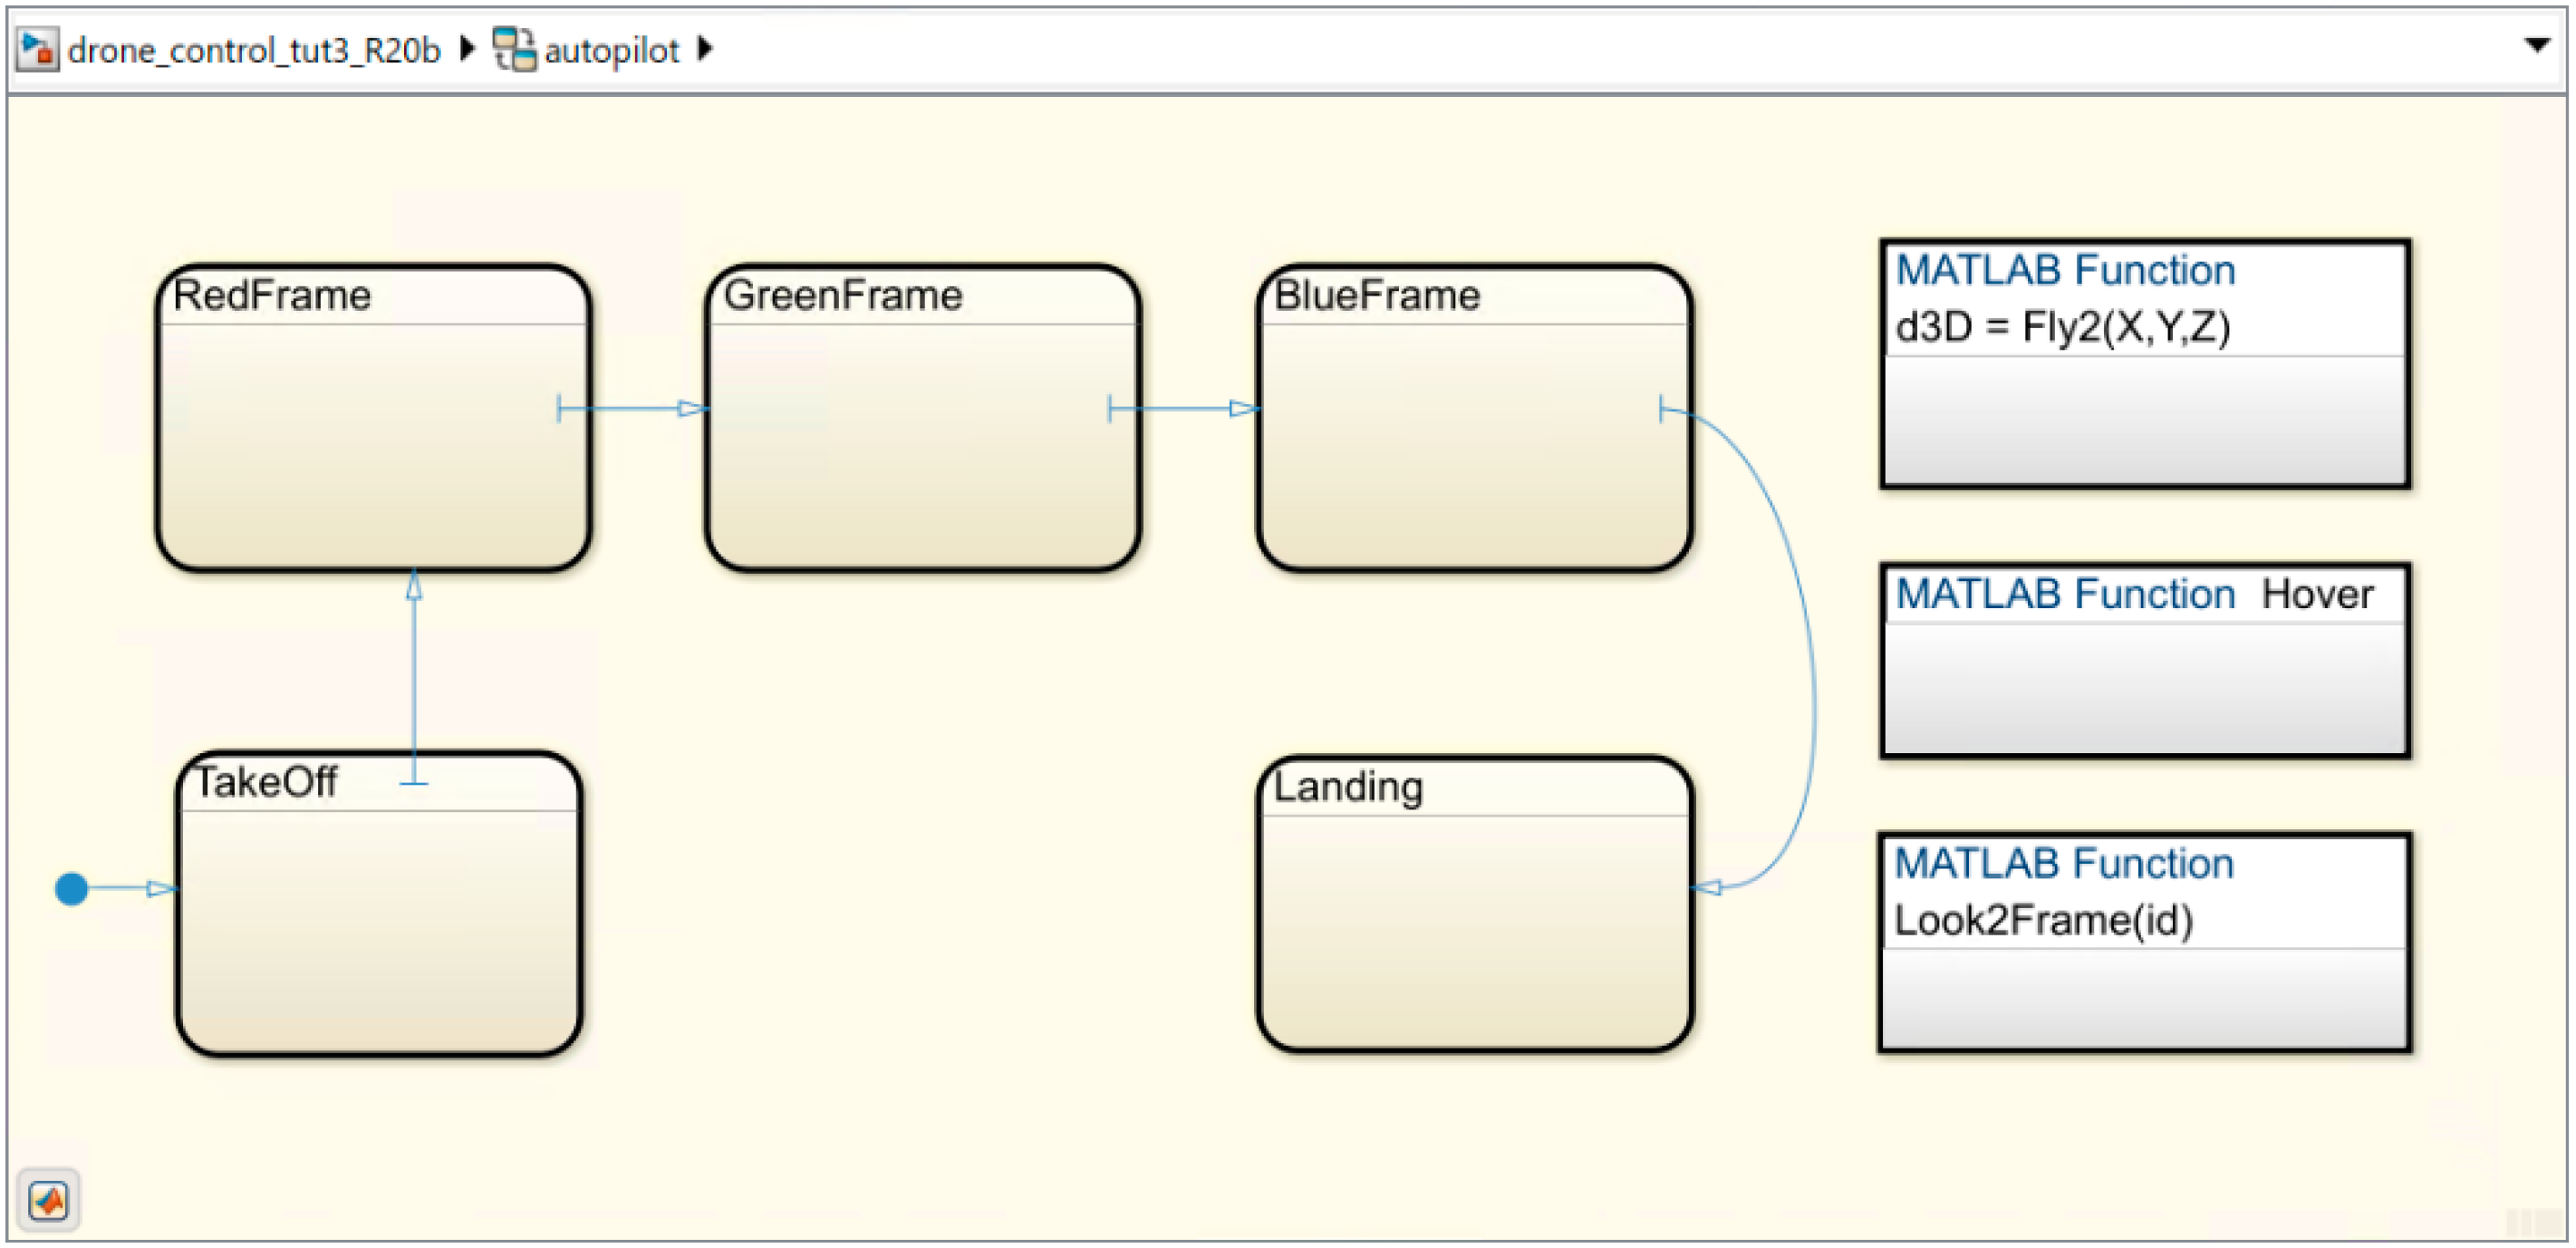
Task: Select the TakeOff state
Action: point(378,930)
